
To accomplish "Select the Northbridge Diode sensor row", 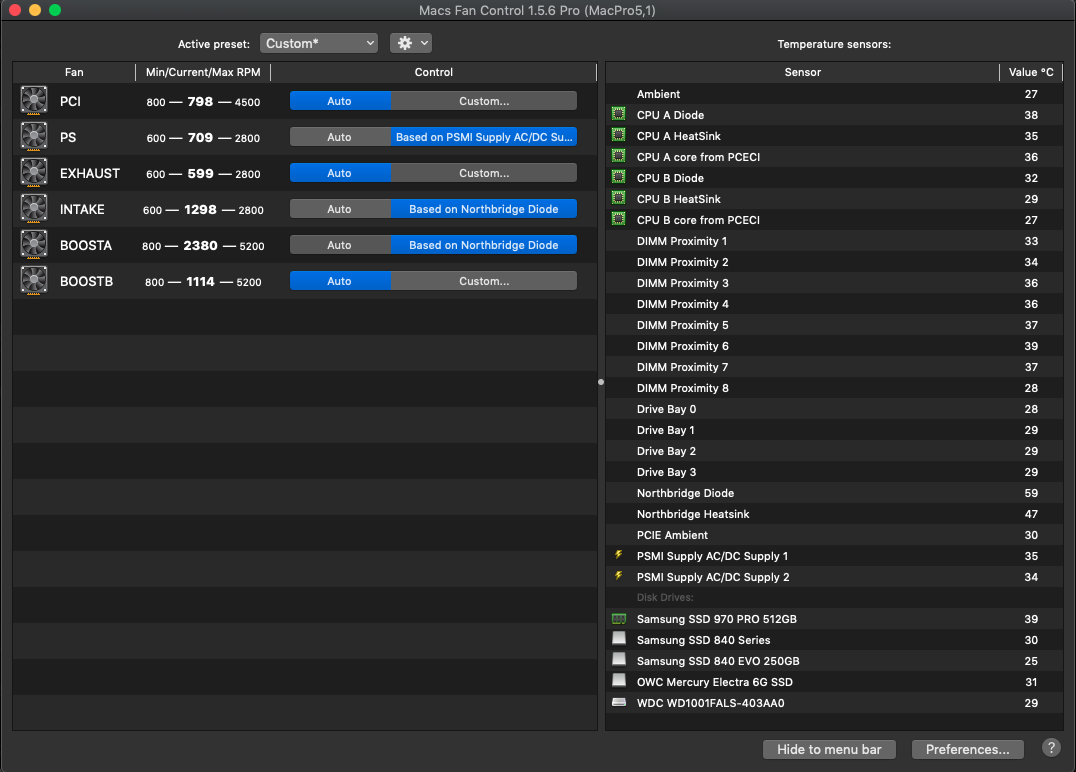I will pos(834,493).
